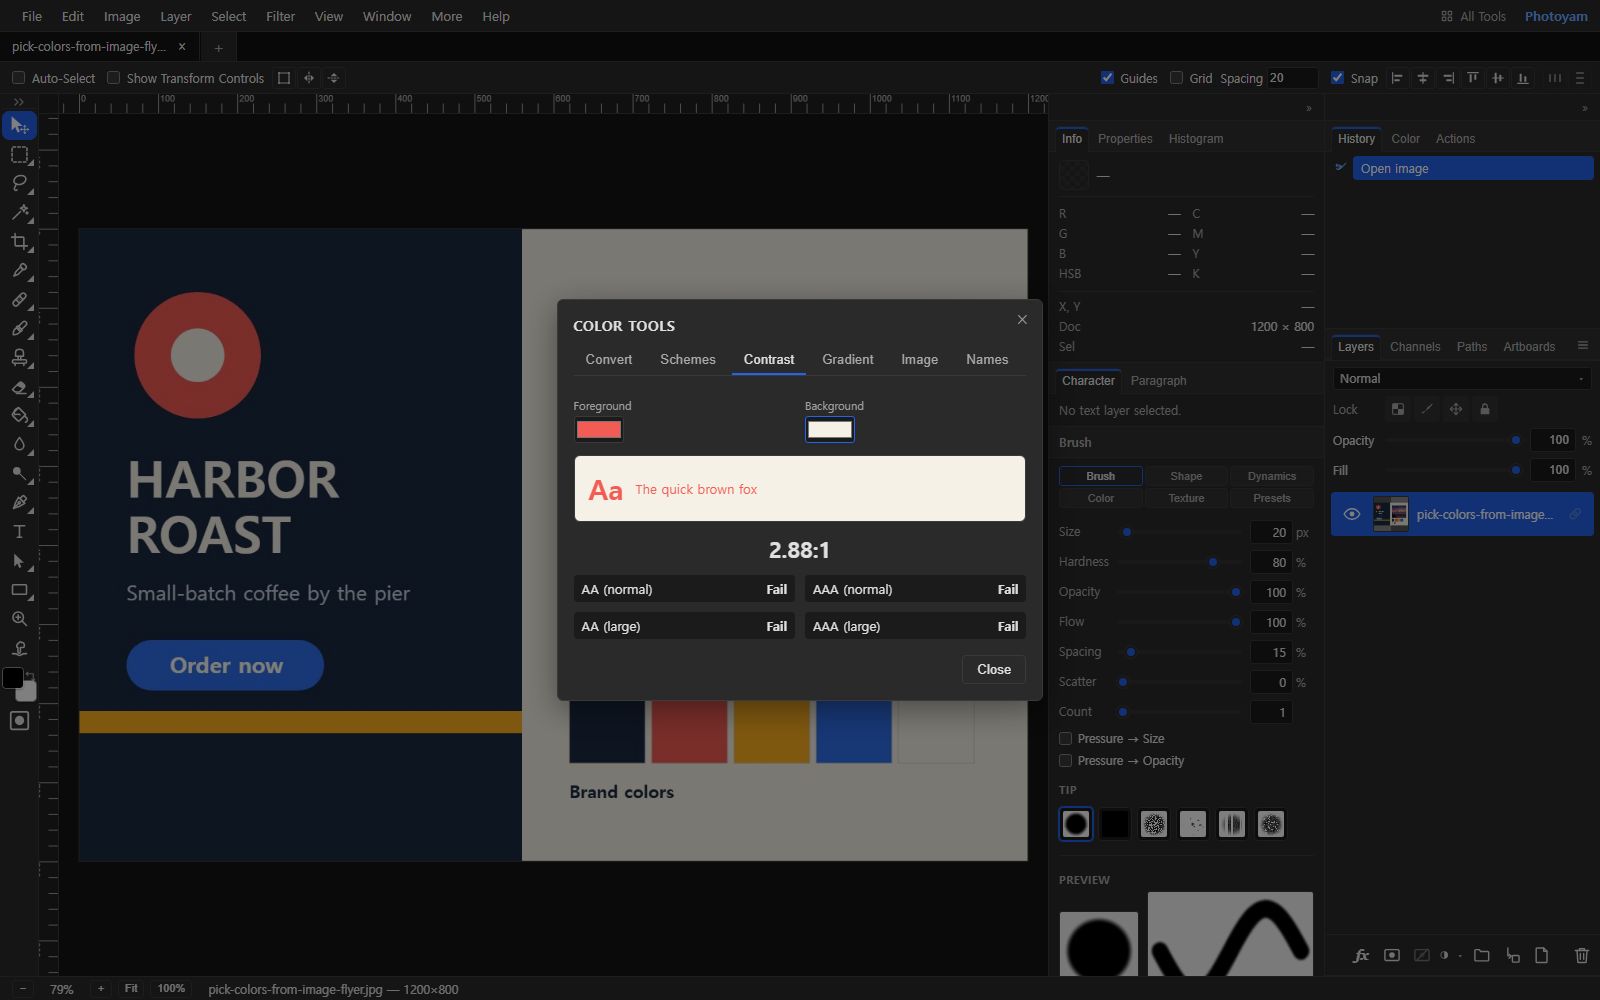Open the Histogram tab
1600x1000 pixels.
tap(1195, 139)
